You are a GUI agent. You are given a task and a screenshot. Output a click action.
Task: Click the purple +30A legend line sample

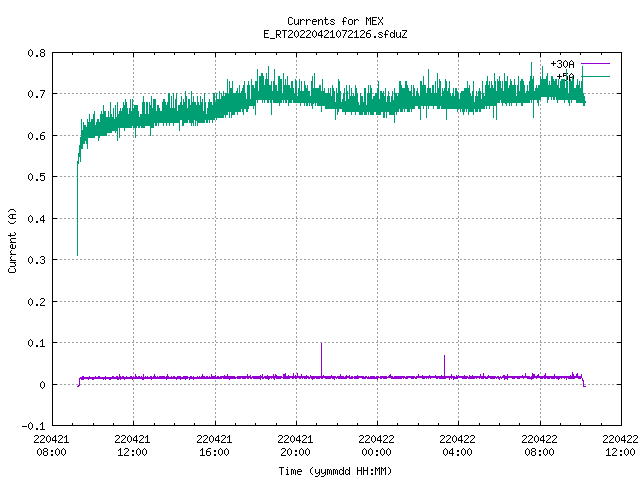[x=596, y=64]
